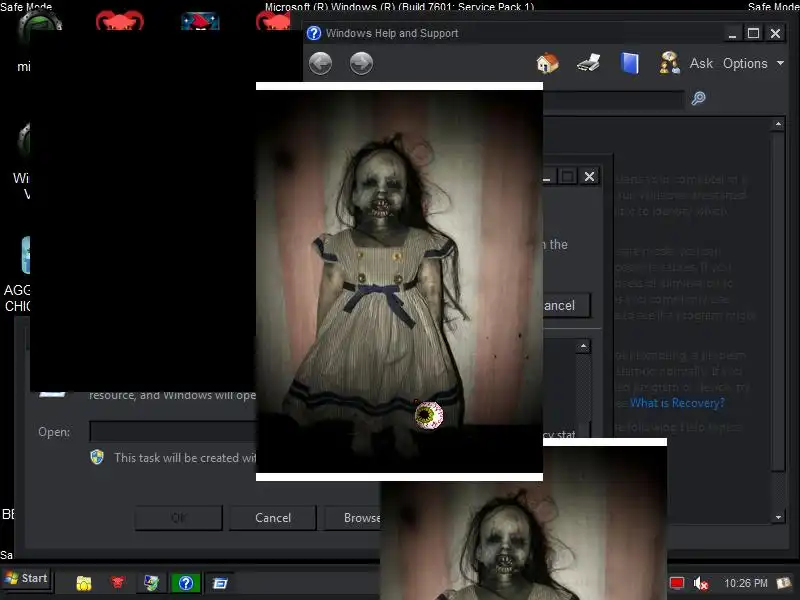
Task: Open Browse Help blue book icon
Action: pyautogui.click(x=630, y=64)
